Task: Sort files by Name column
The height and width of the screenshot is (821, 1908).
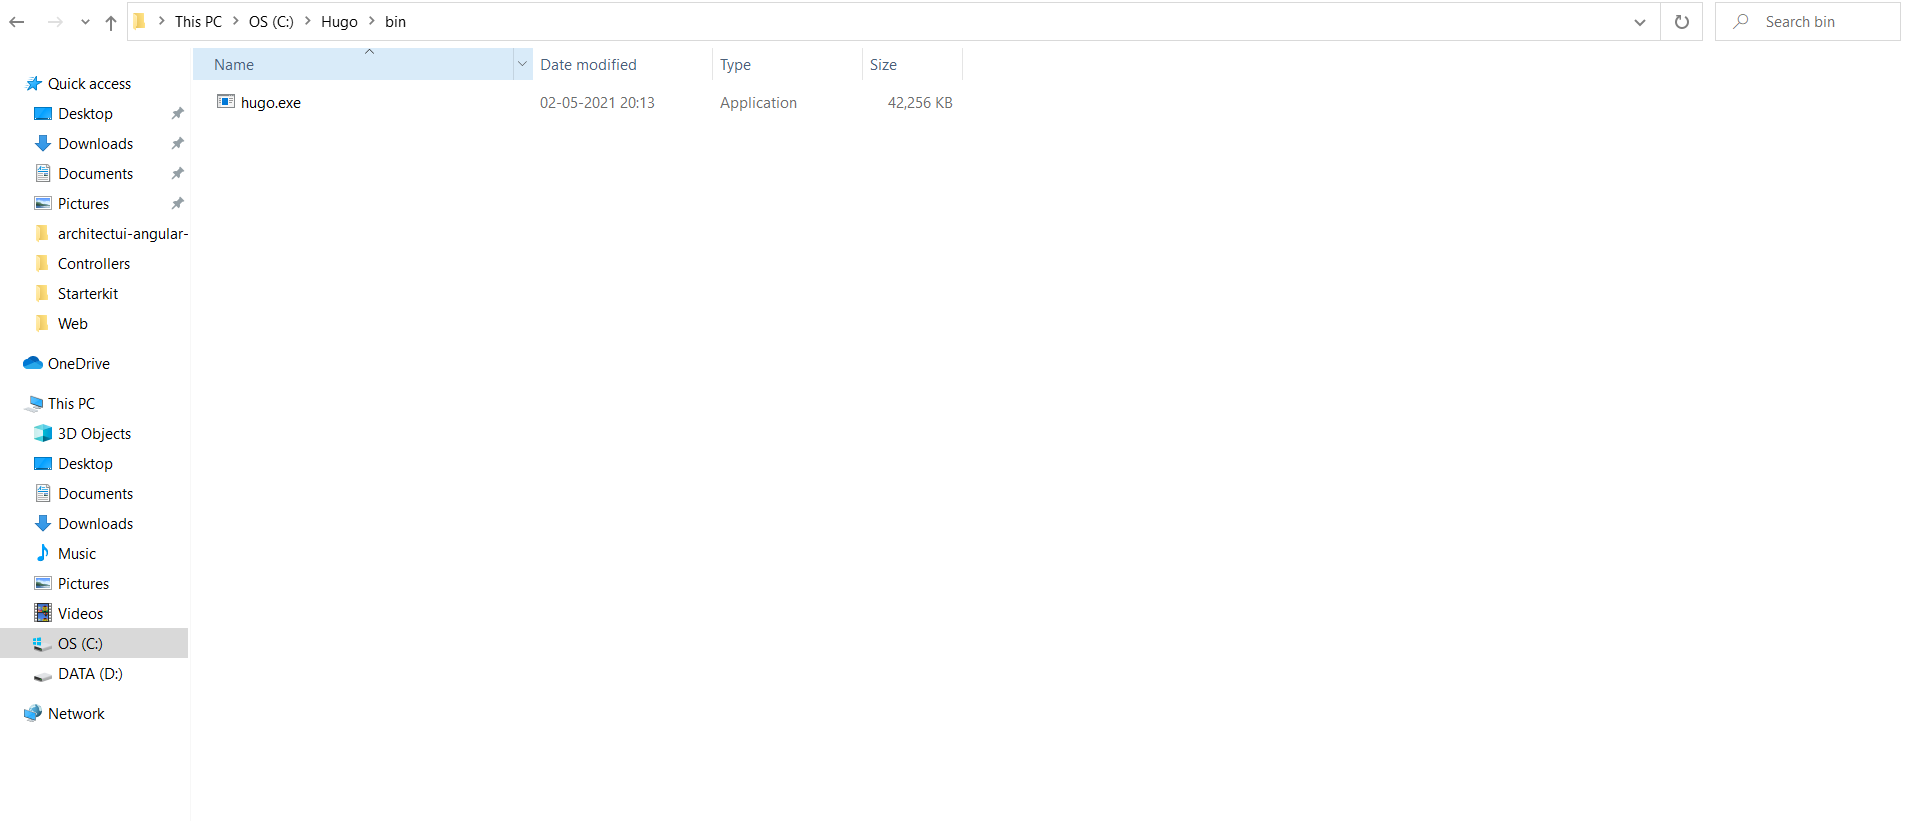Action: pyautogui.click(x=353, y=64)
